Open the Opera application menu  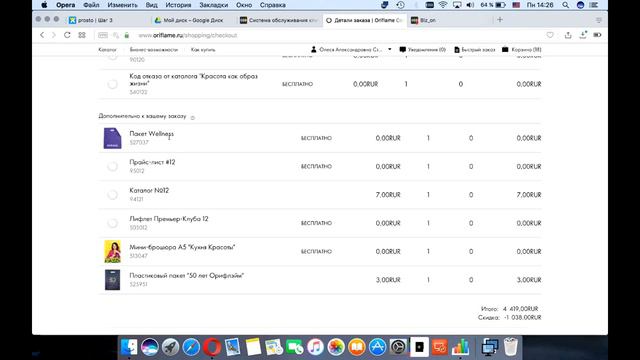(x=65, y=5)
